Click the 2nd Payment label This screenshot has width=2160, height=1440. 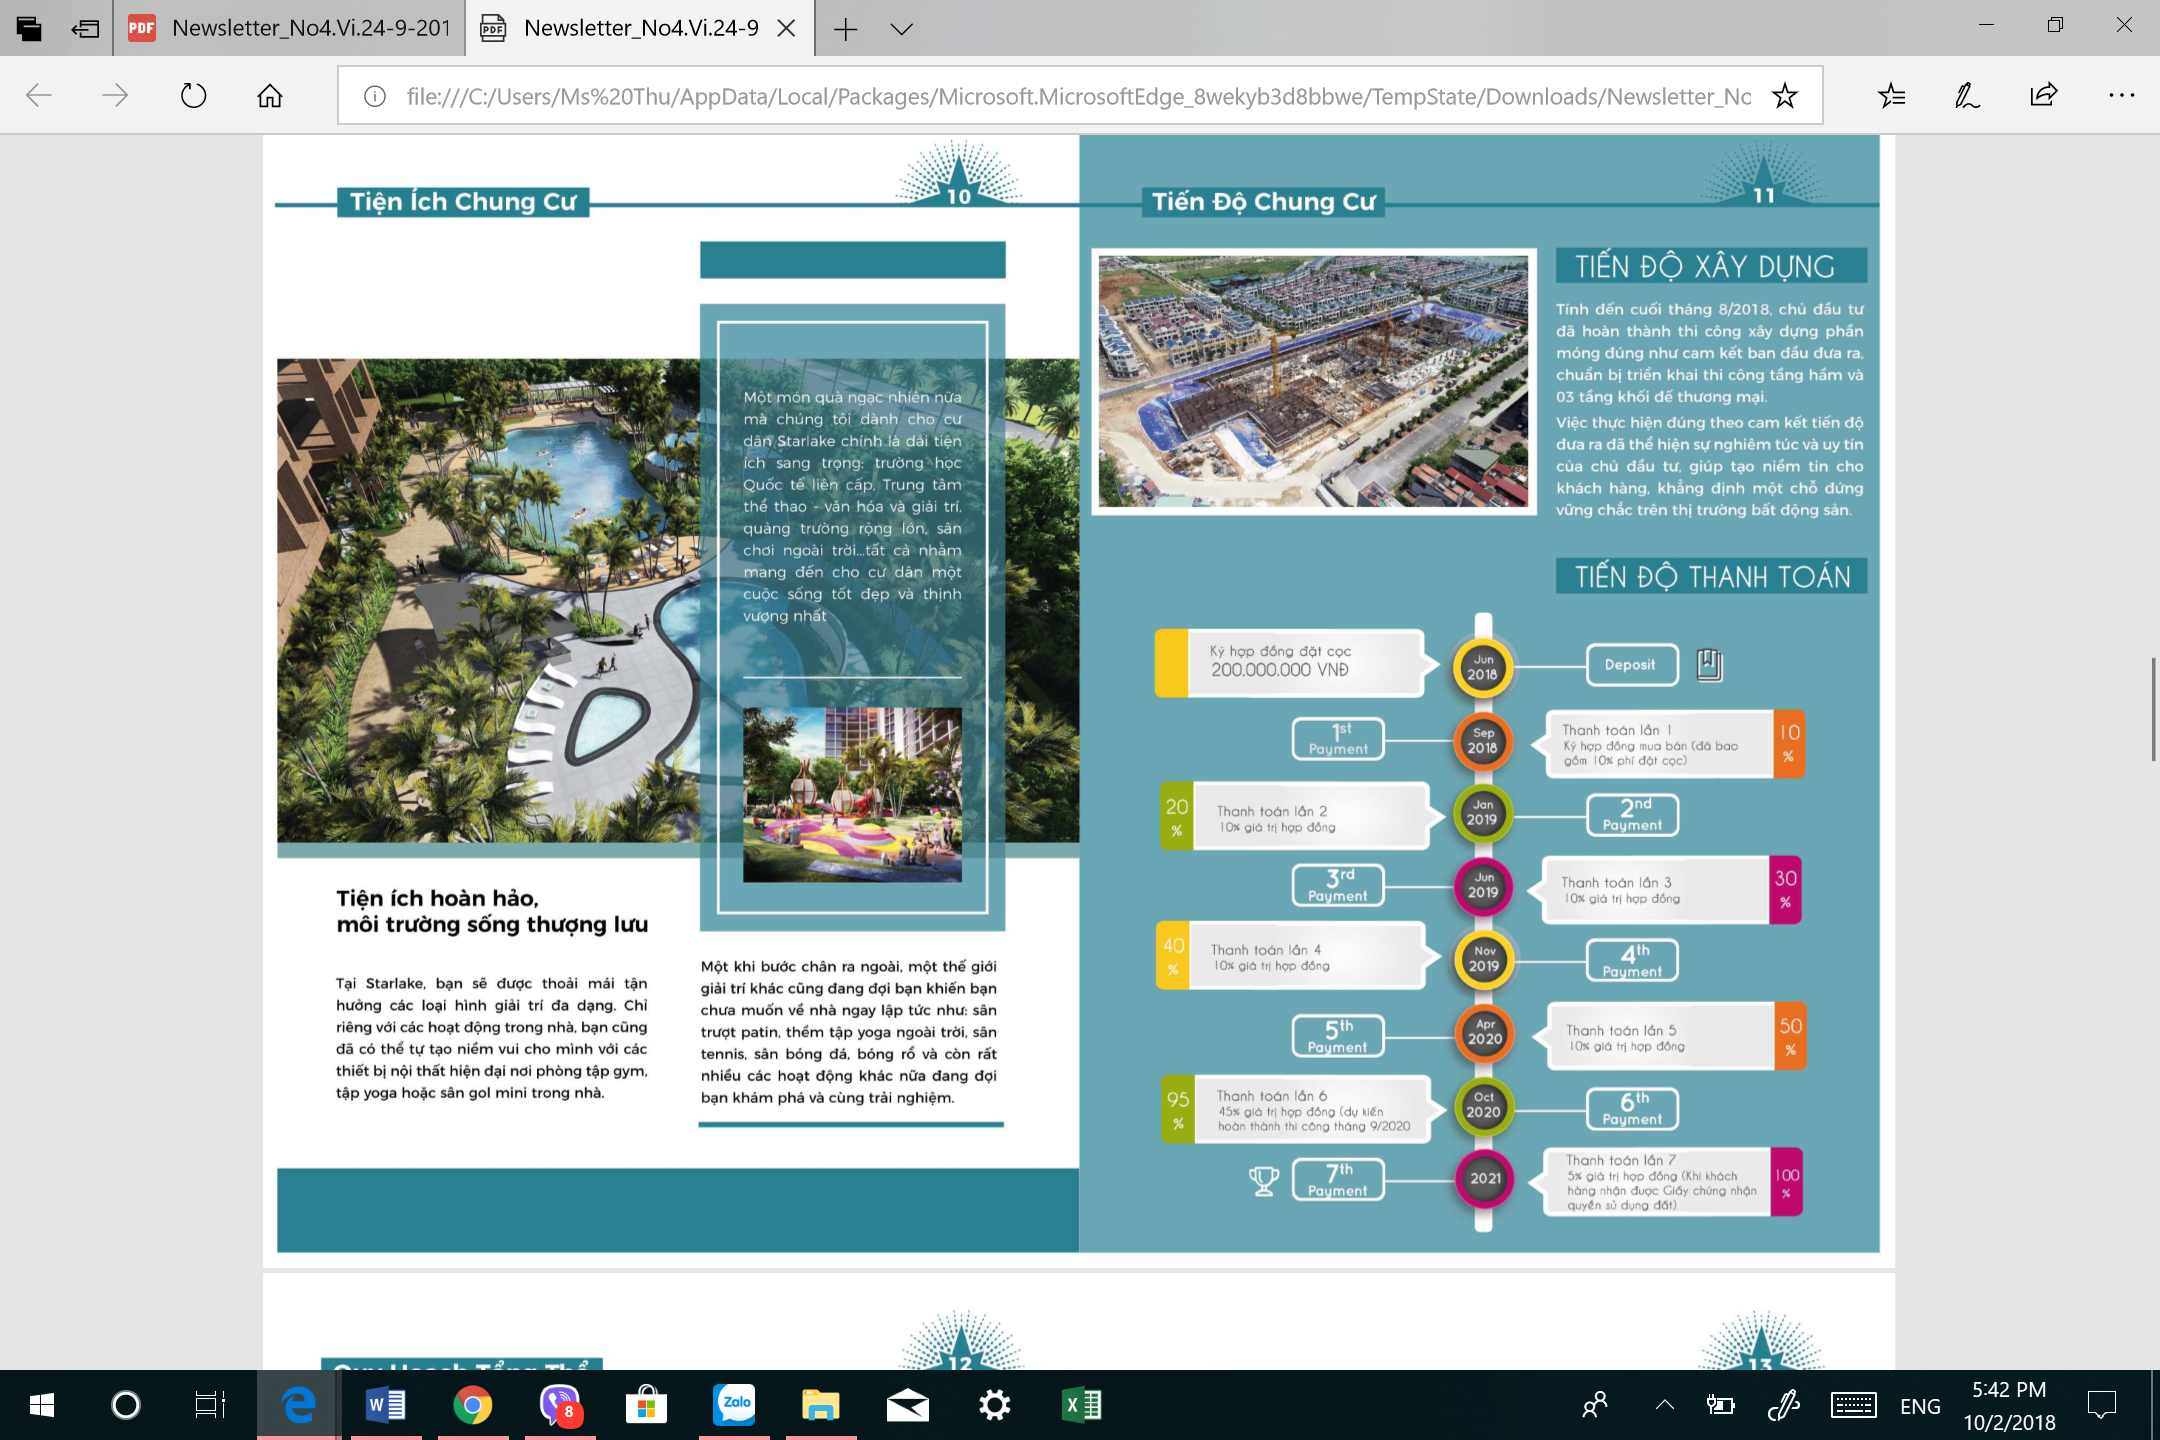click(x=1632, y=815)
